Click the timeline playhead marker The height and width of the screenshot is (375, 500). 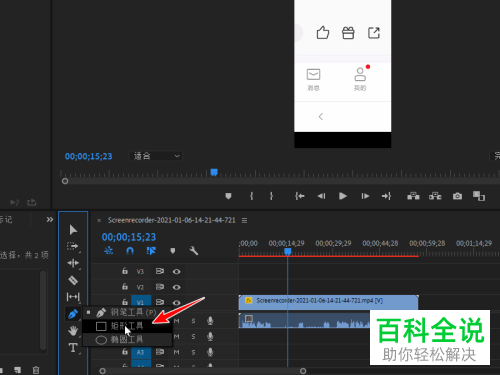pyautogui.click(x=288, y=251)
